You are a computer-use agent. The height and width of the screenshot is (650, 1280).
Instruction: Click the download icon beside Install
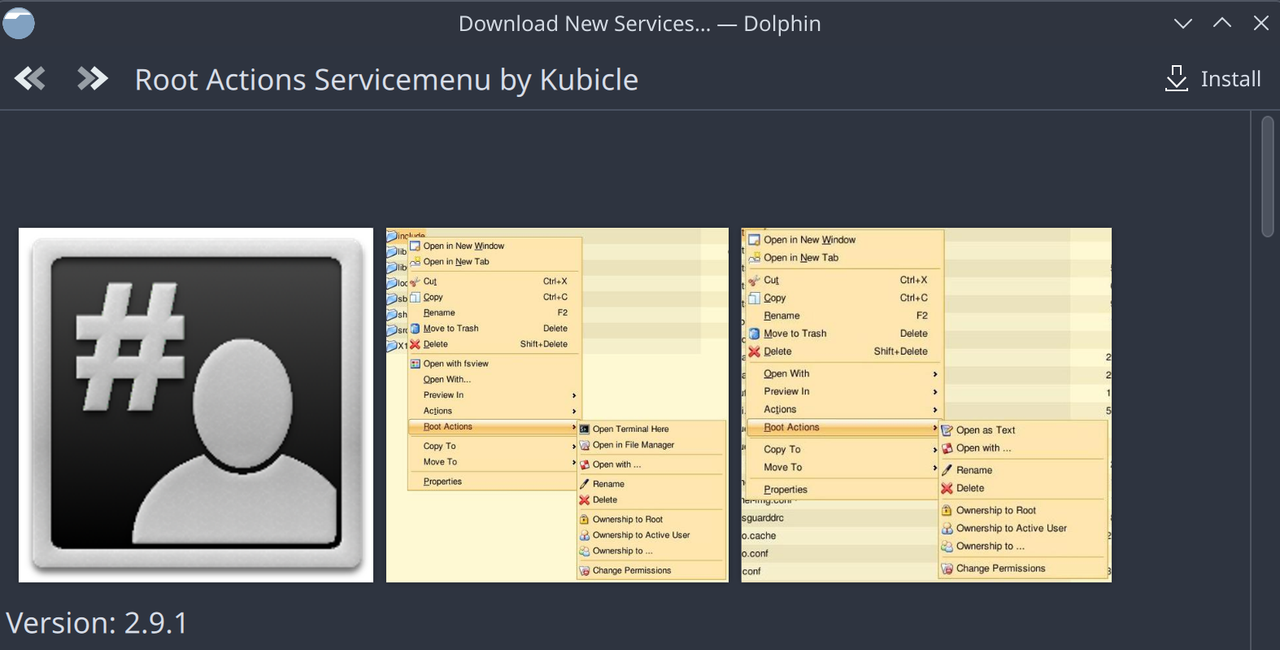click(1177, 79)
